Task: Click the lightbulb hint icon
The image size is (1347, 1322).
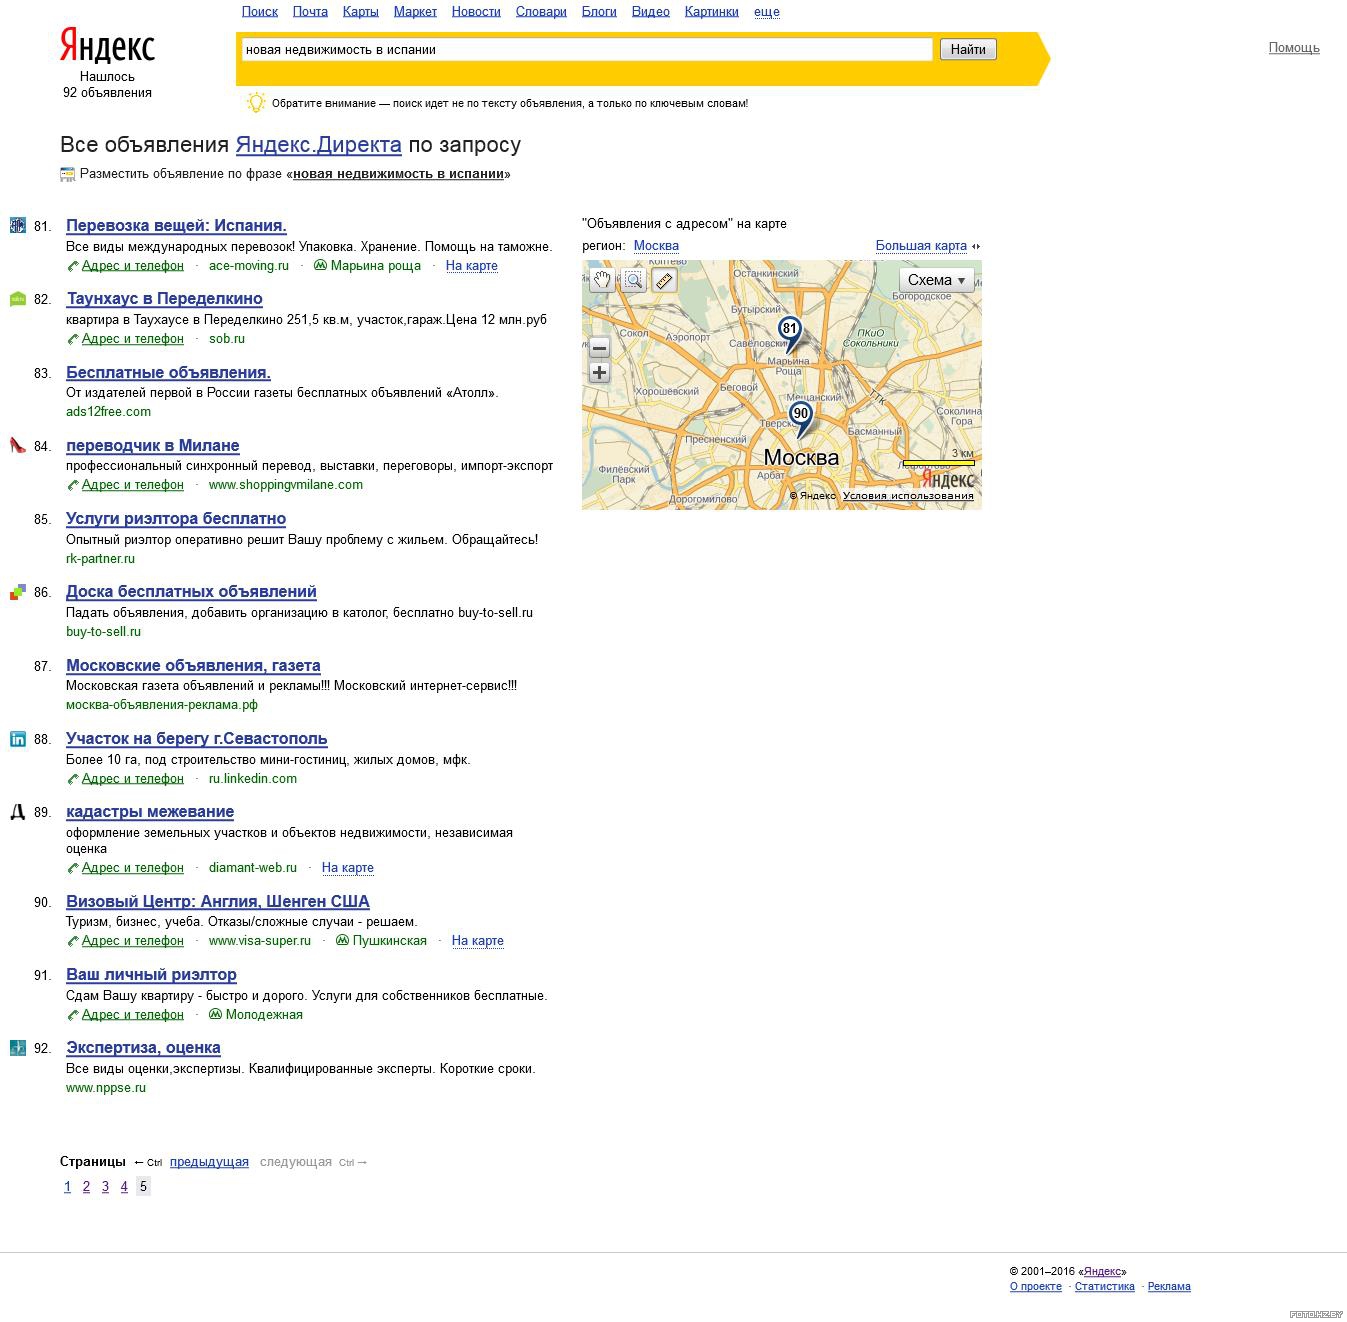Action: point(256,102)
